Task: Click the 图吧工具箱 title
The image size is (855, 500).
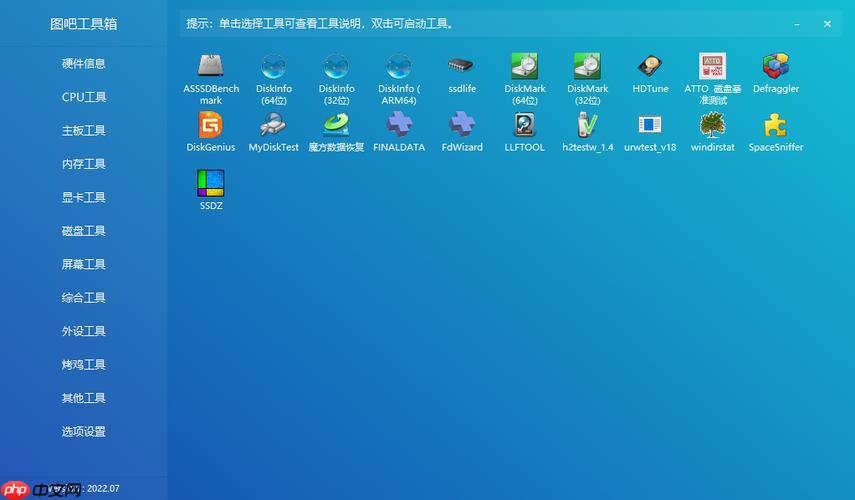Action: [83, 24]
